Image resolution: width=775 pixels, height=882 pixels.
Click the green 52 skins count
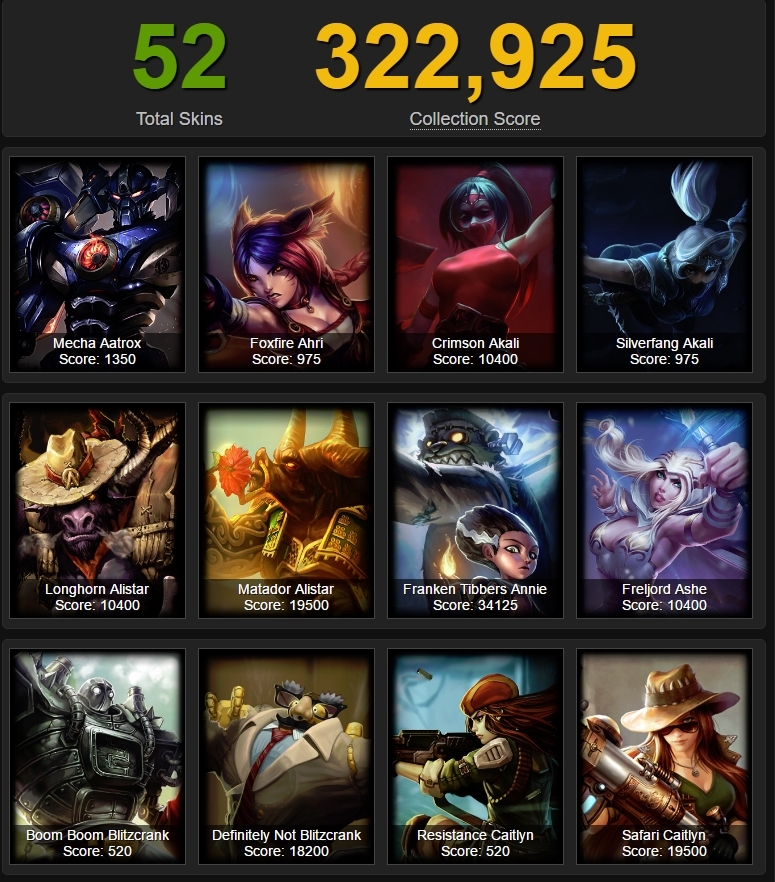[x=179, y=57]
